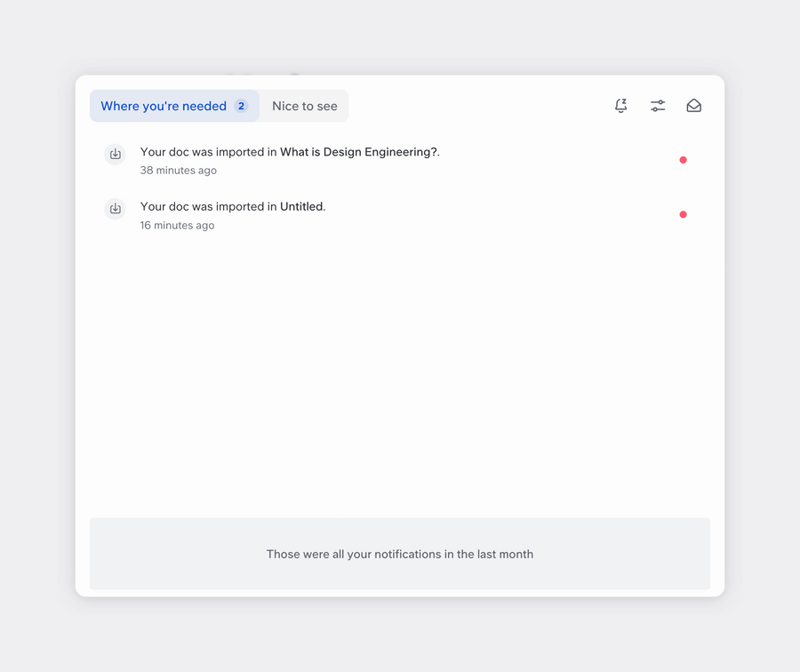Click the mark-all-as-read envelope icon

(695, 105)
